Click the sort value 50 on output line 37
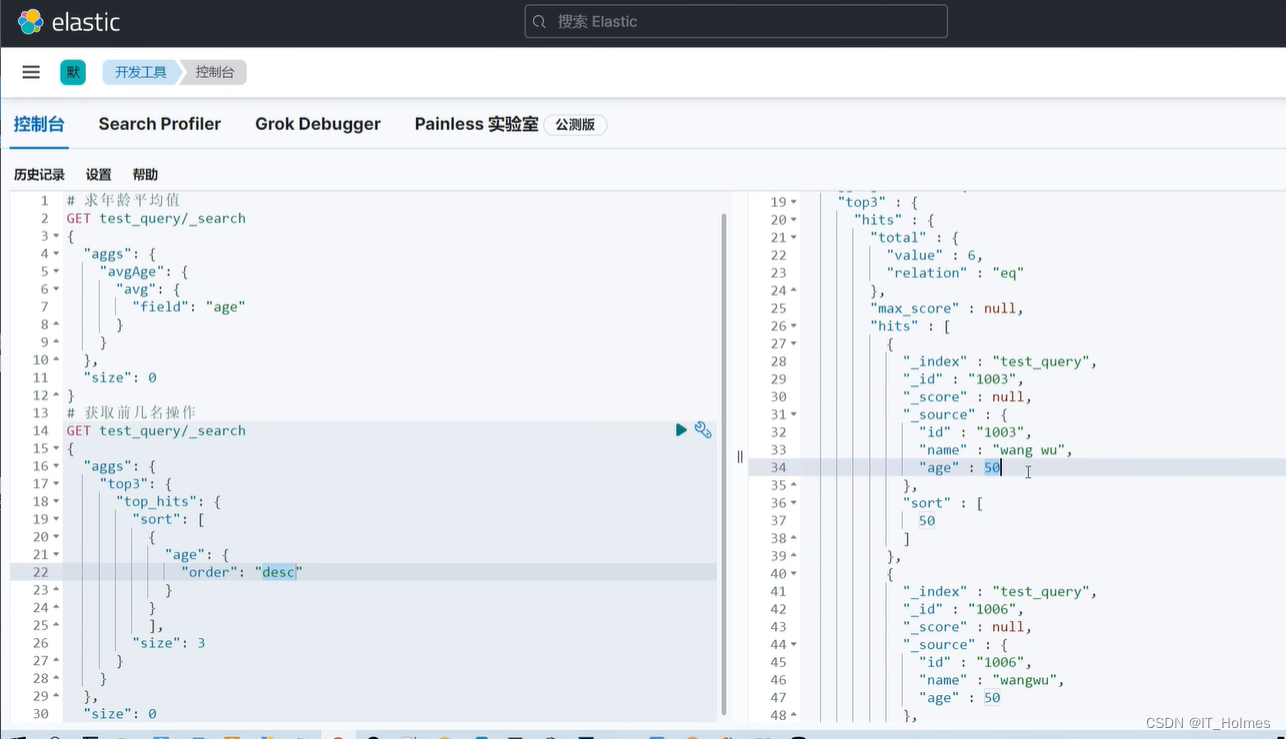The width and height of the screenshot is (1286, 739). click(x=927, y=521)
